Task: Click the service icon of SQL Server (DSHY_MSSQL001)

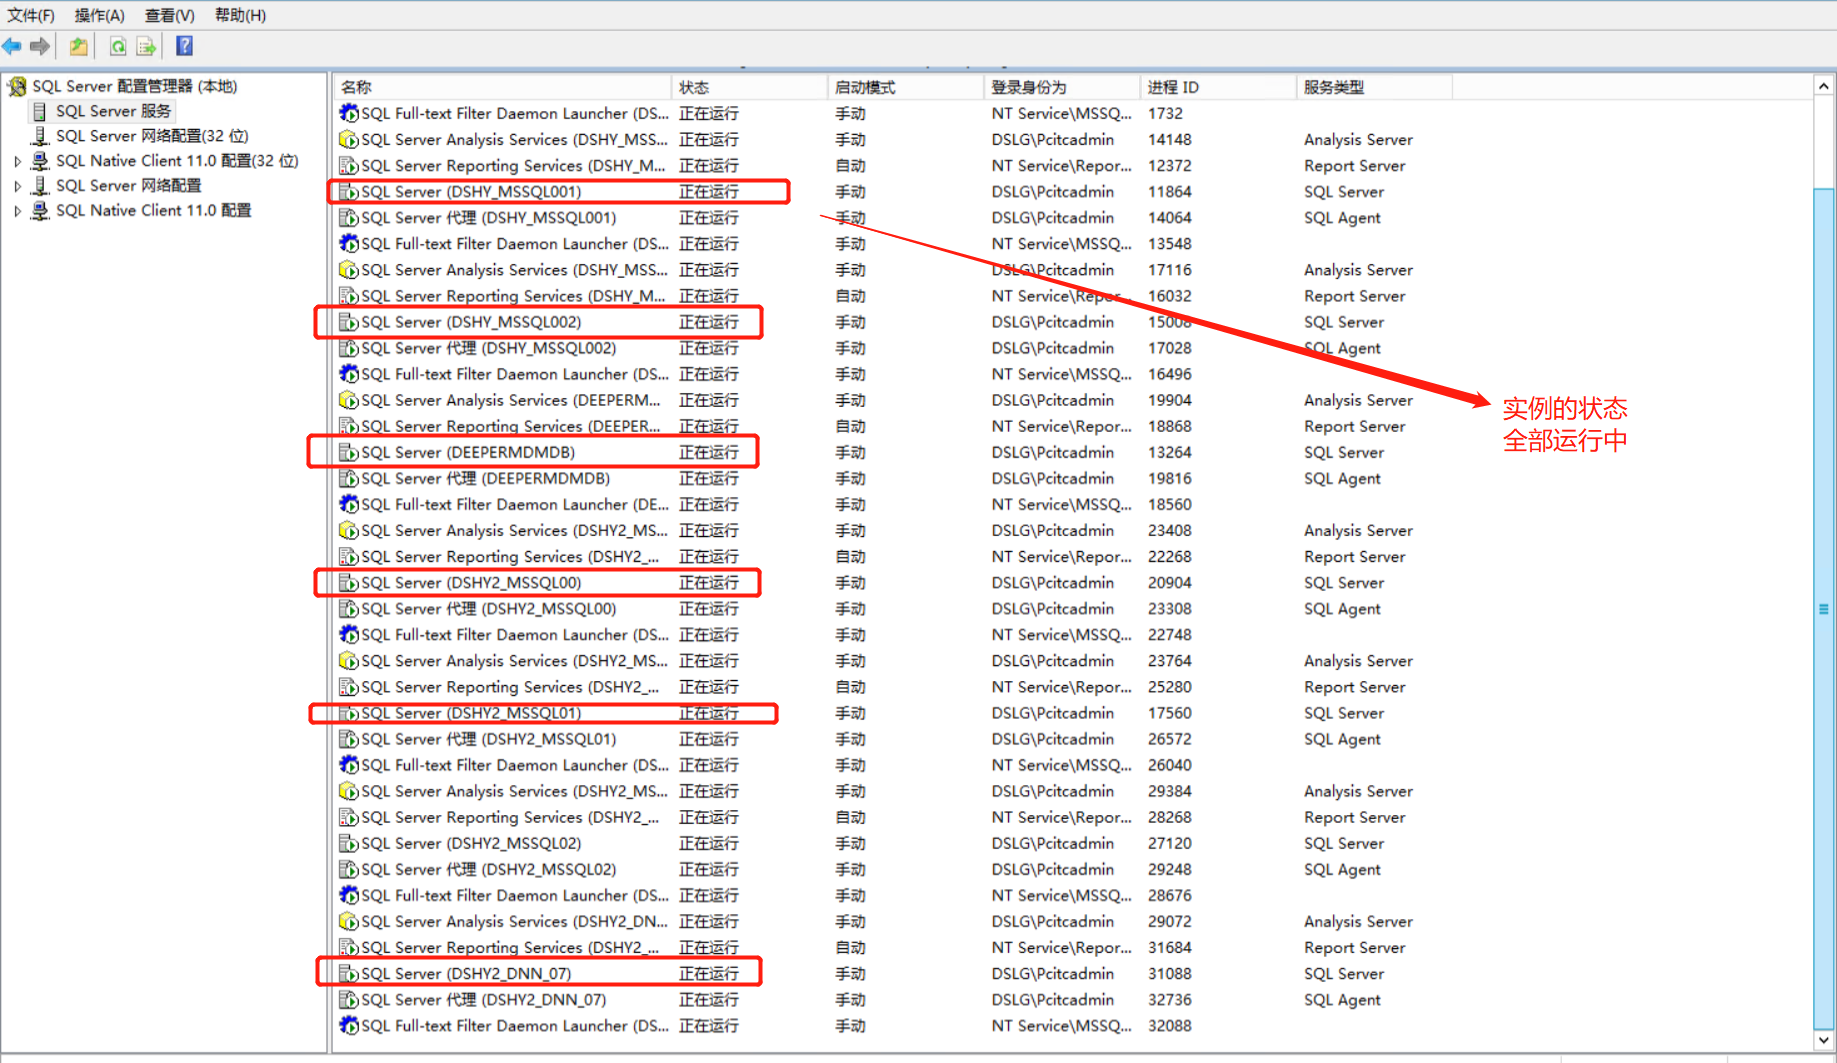Action: 348,192
